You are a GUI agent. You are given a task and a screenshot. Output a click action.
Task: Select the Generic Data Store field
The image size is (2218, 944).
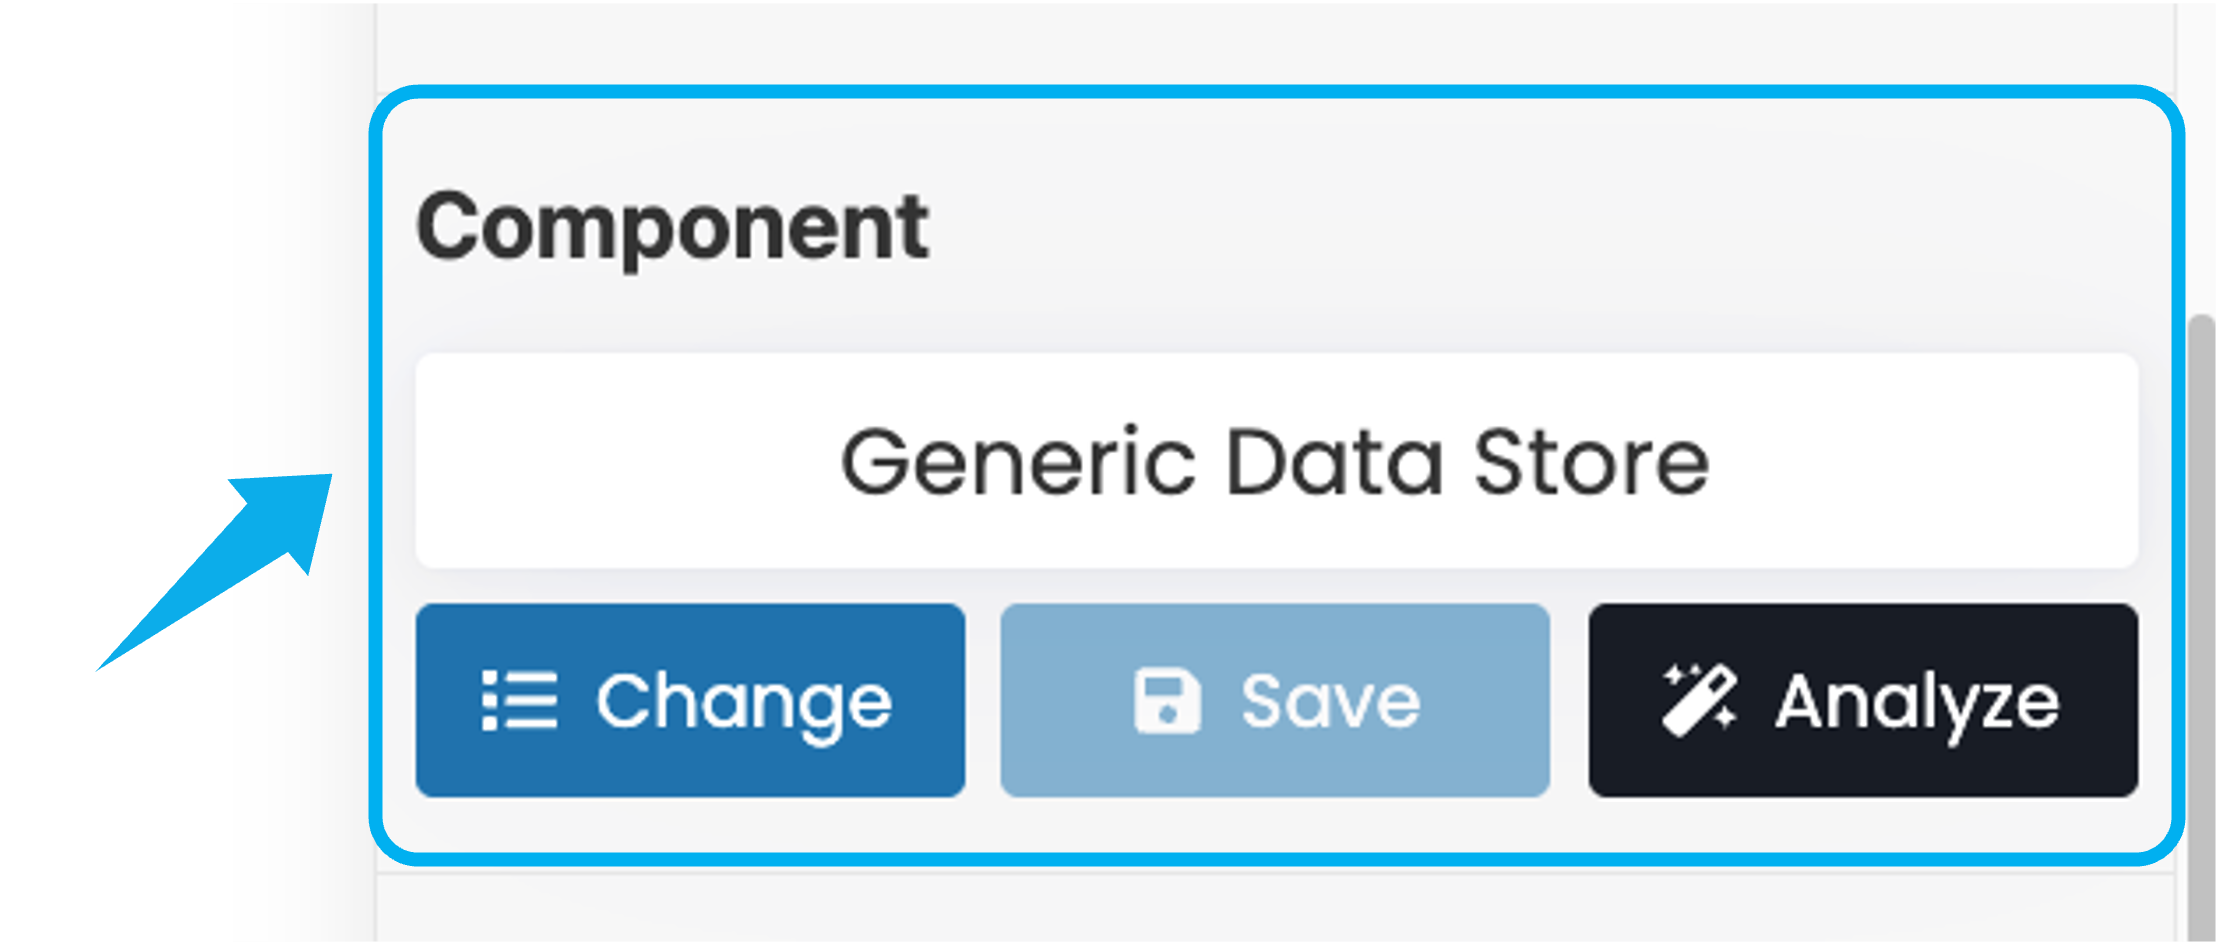(1276, 461)
